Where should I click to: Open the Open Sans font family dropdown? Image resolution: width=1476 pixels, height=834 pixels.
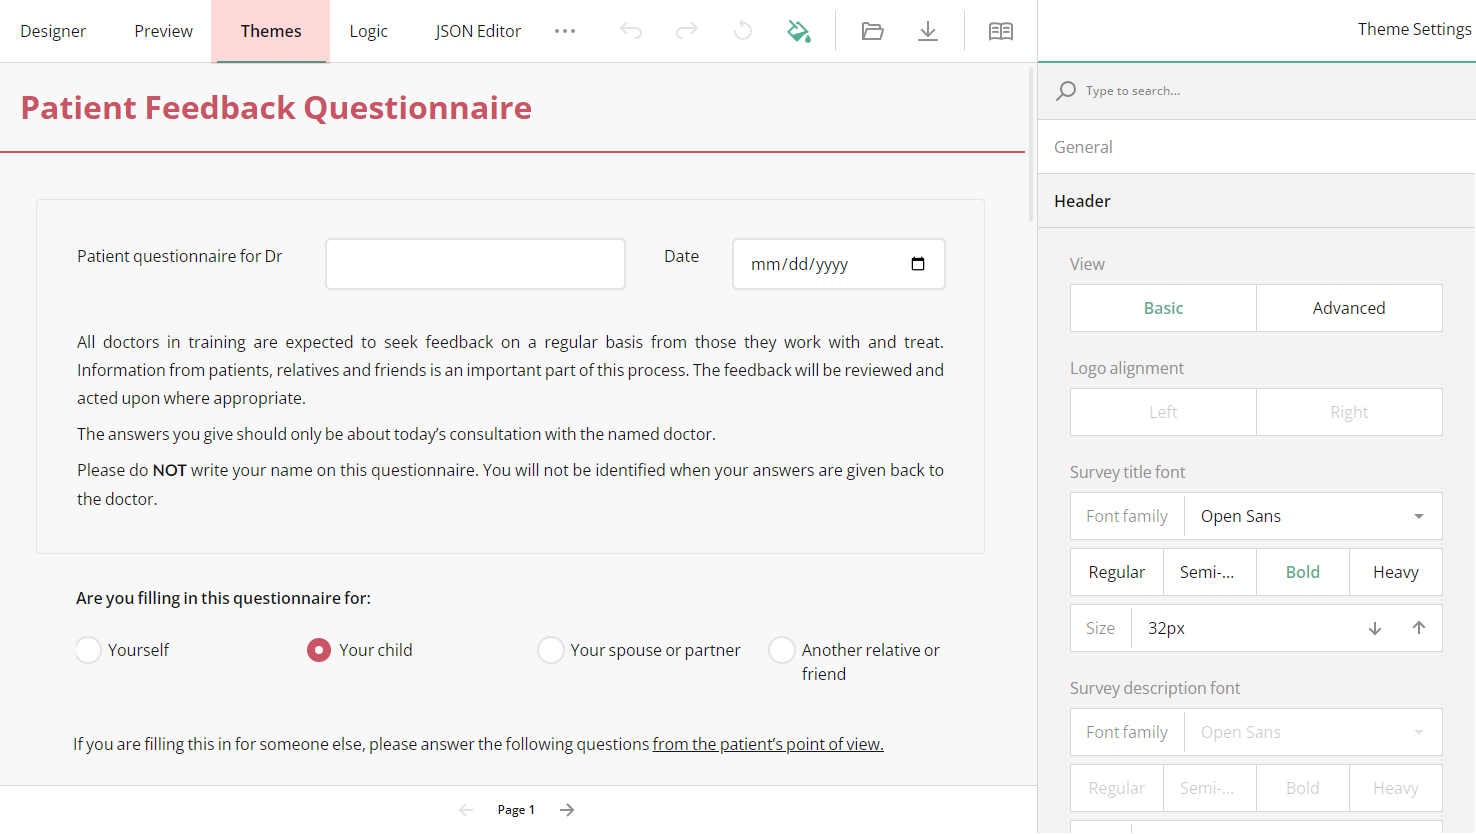click(1313, 516)
